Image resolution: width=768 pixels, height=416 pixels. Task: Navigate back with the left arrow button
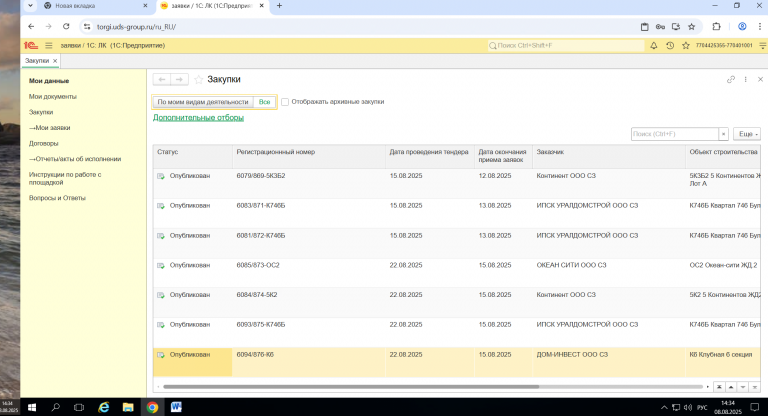click(x=162, y=79)
